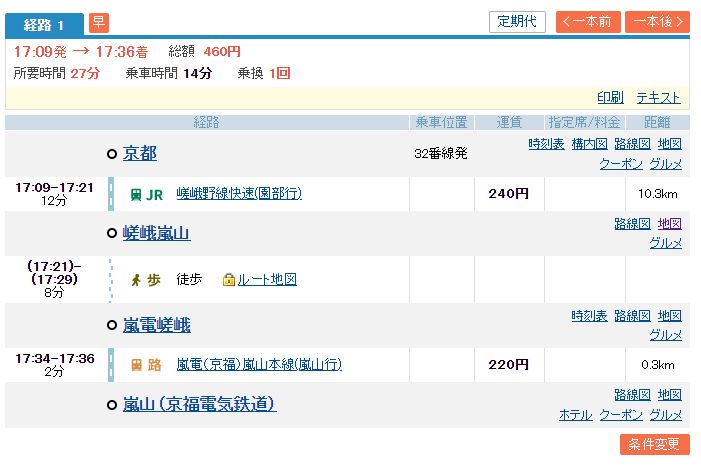Show the next train with 一本後
The image size is (701, 474).
pos(657,22)
